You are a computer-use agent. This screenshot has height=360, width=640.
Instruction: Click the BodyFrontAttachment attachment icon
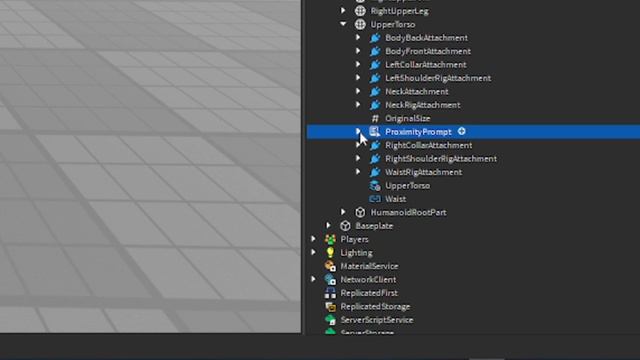click(x=375, y=51)
